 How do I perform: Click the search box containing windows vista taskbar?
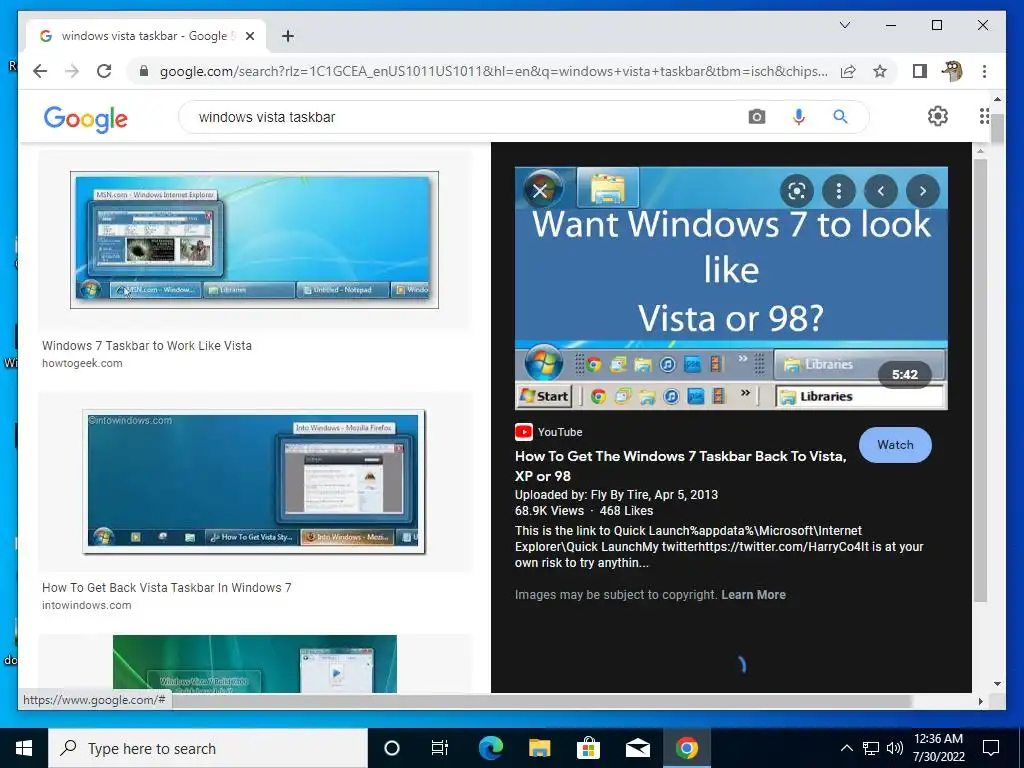464,117
